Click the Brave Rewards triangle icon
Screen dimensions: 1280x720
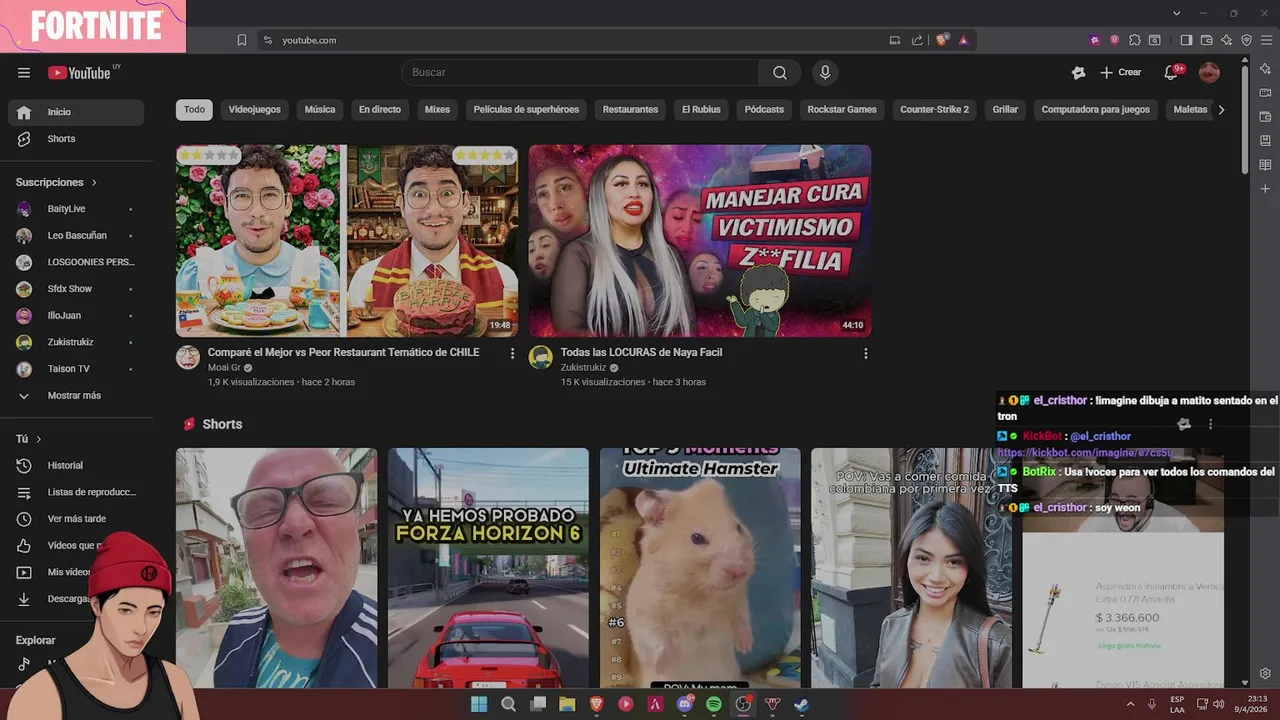963,40
